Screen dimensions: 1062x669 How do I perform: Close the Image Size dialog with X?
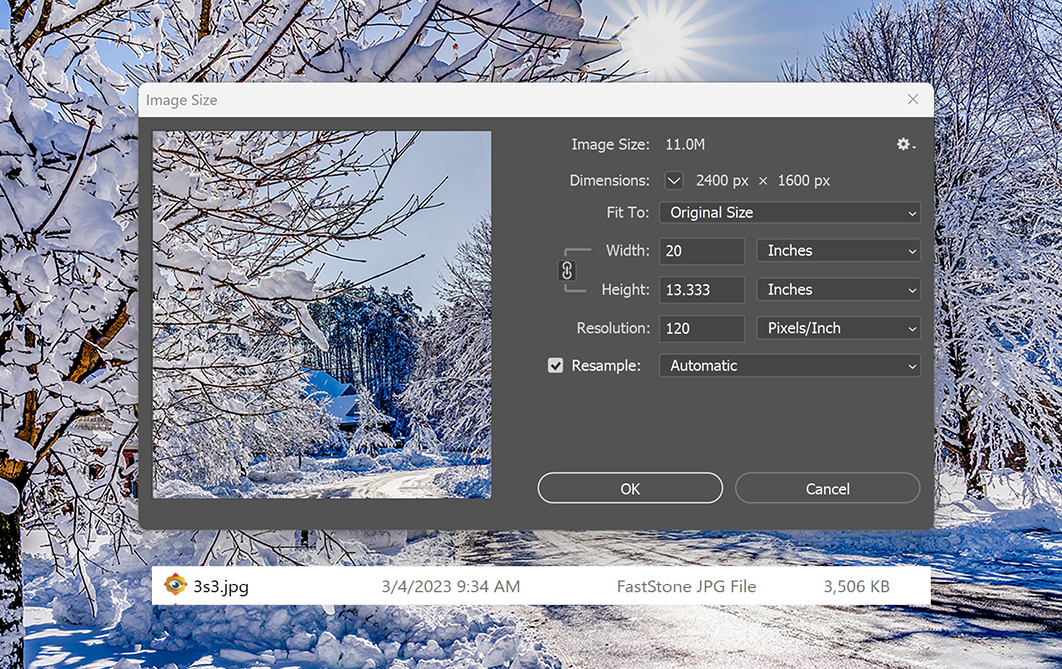pyautogui.click(x=912, y=100)
